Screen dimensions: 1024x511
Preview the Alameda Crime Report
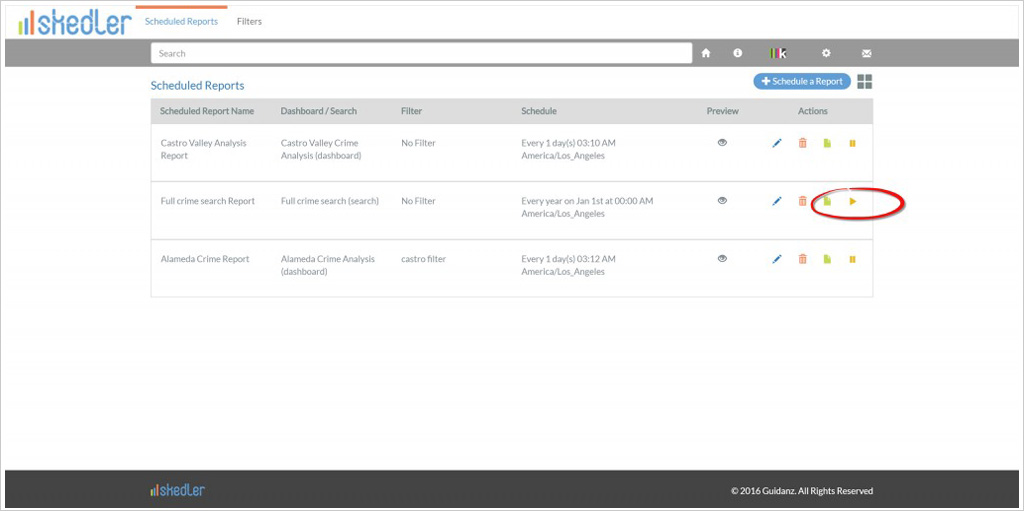tap(722, 258)
